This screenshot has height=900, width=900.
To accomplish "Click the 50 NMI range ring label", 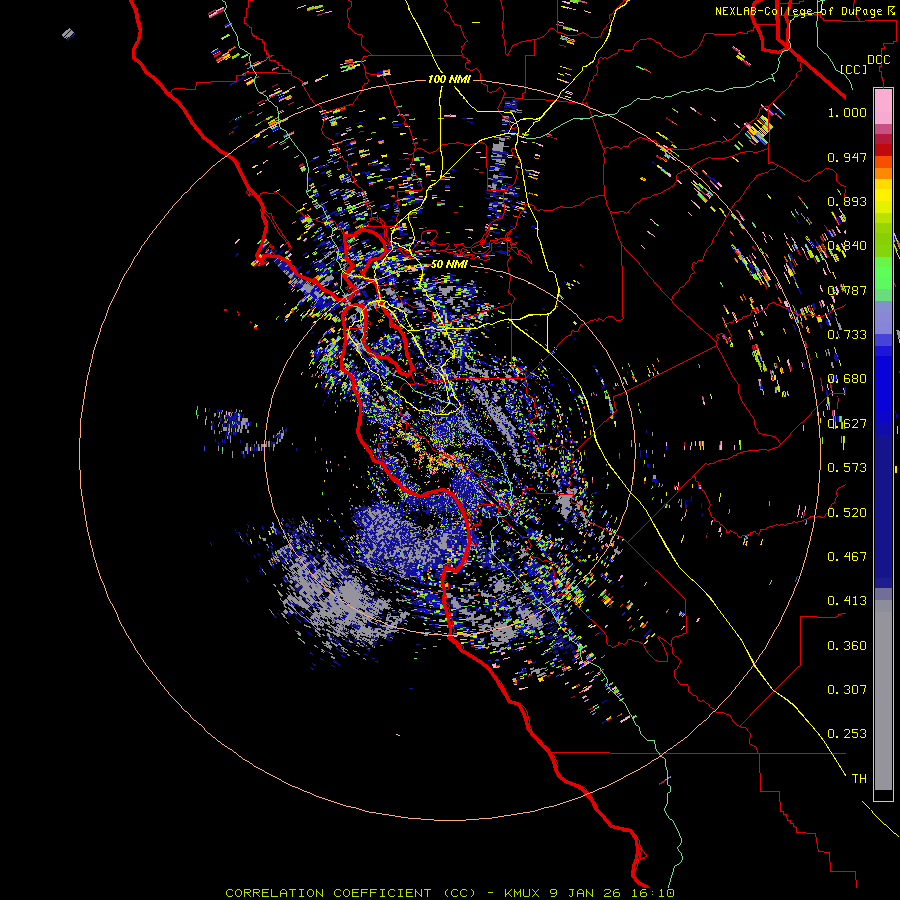I will point(449,264).
